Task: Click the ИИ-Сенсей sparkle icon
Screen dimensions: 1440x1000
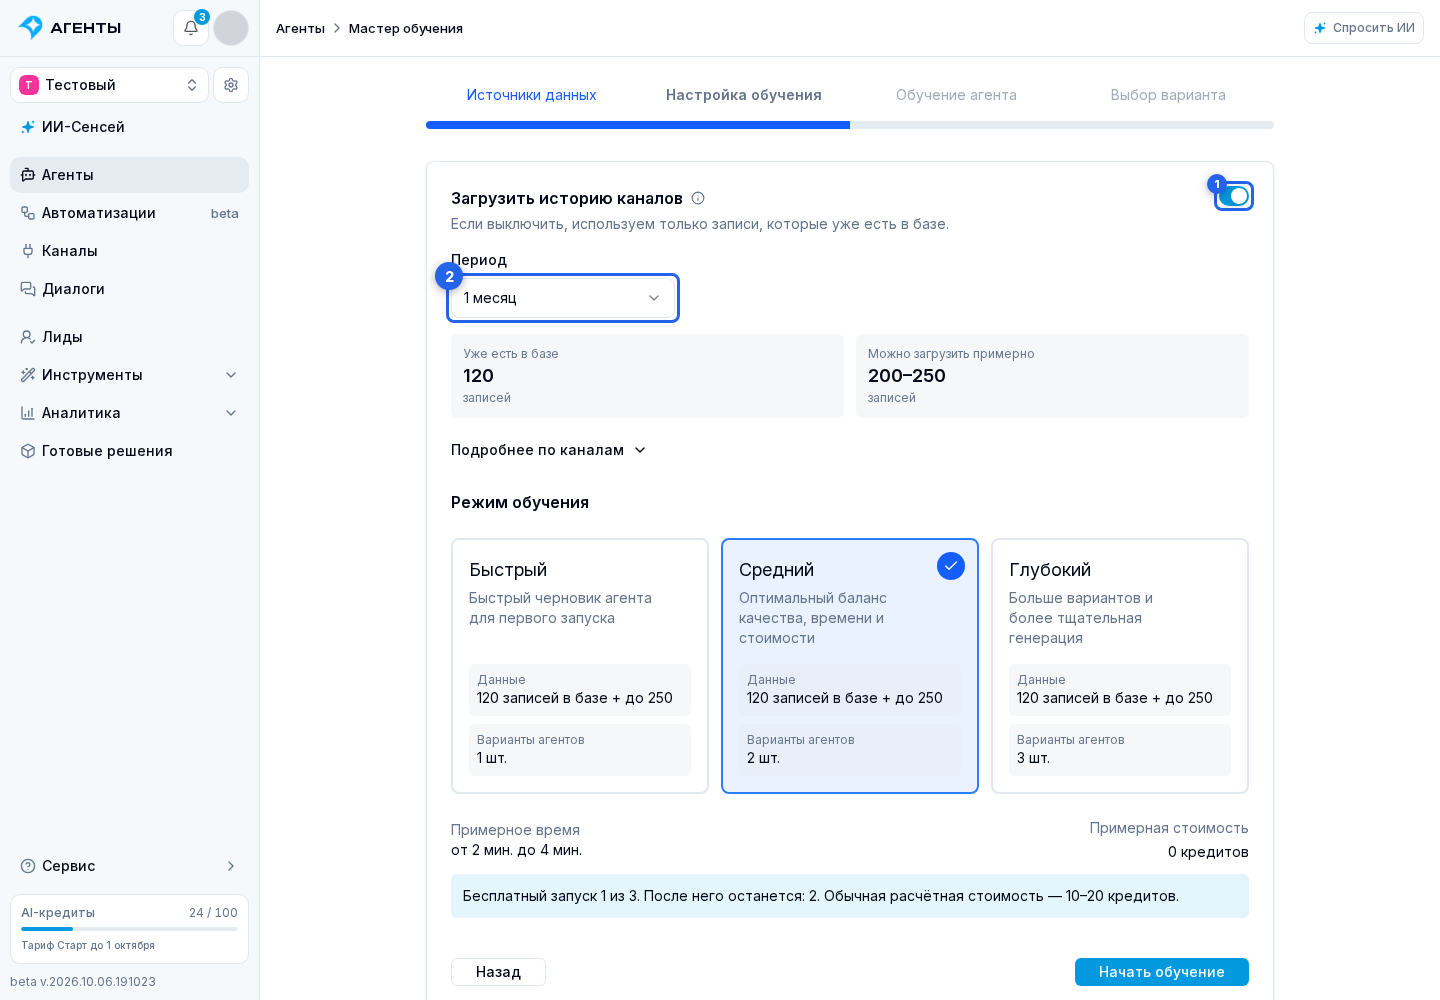Action: pyautogui.click(x=28, y=127)
